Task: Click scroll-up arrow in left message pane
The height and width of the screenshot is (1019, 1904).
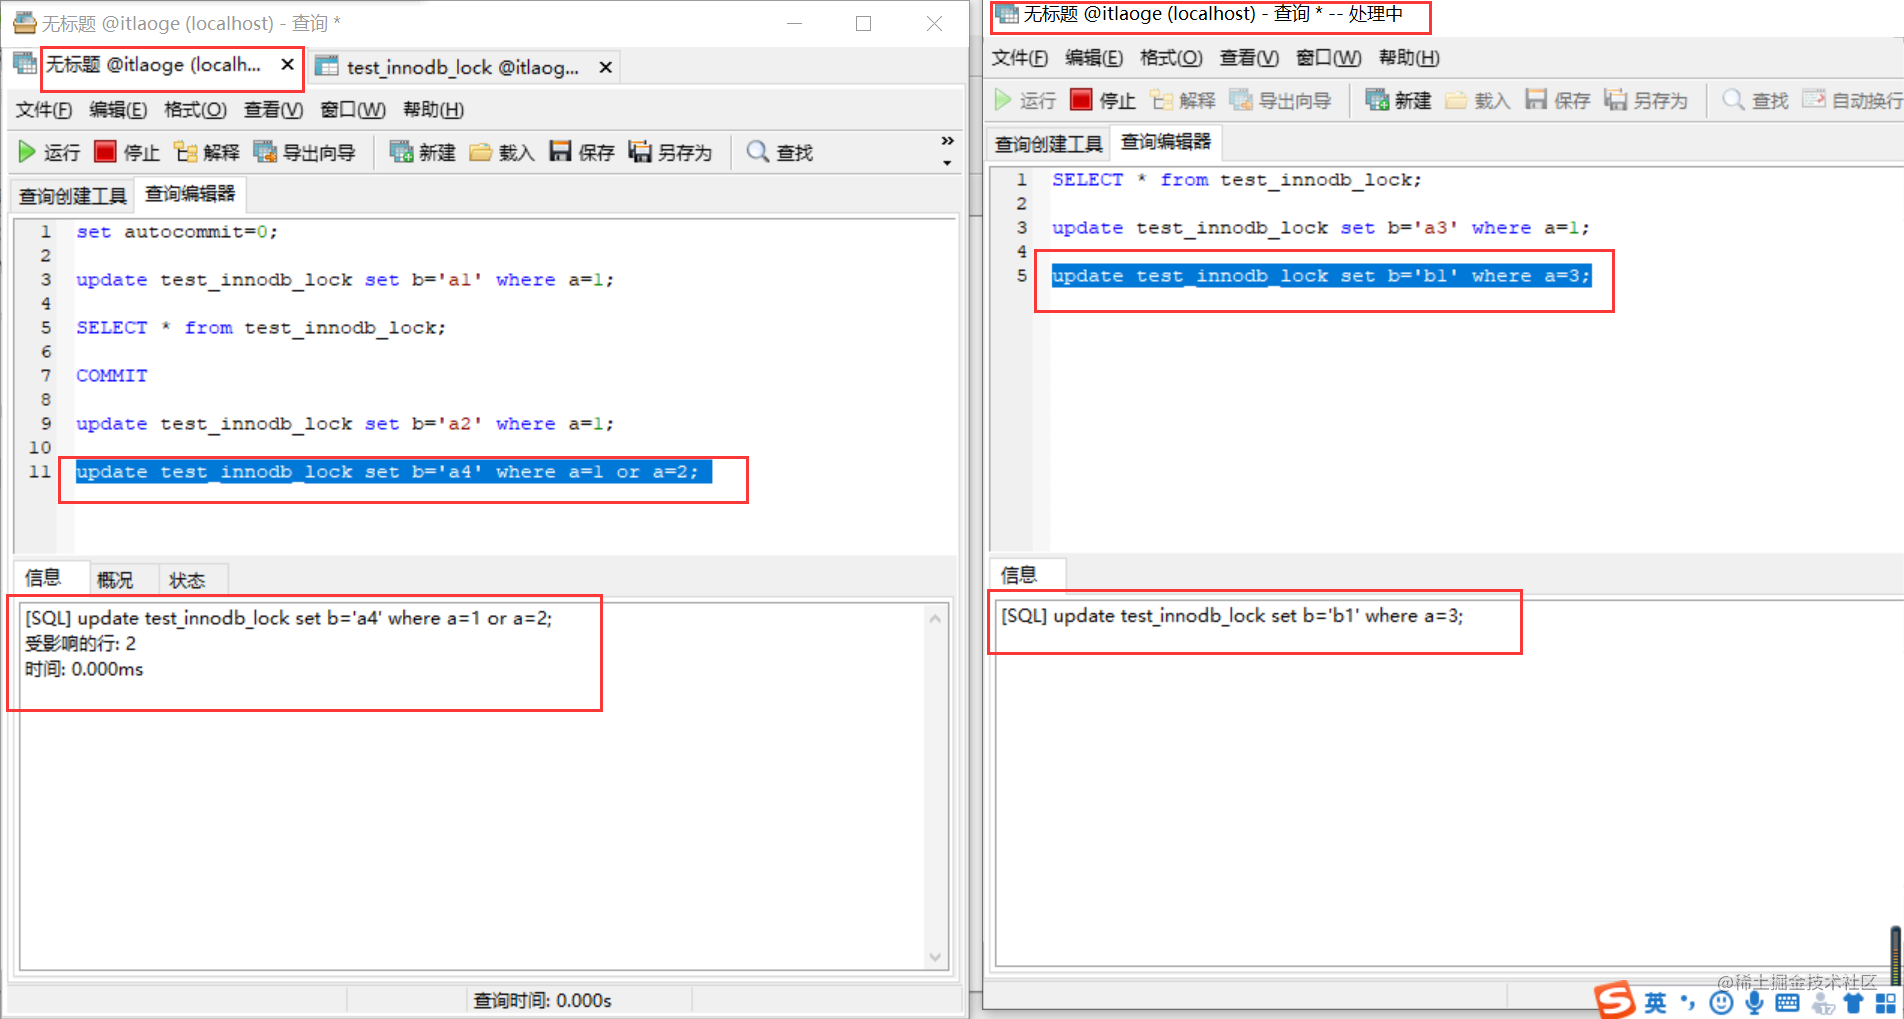Action: (935, 618)
